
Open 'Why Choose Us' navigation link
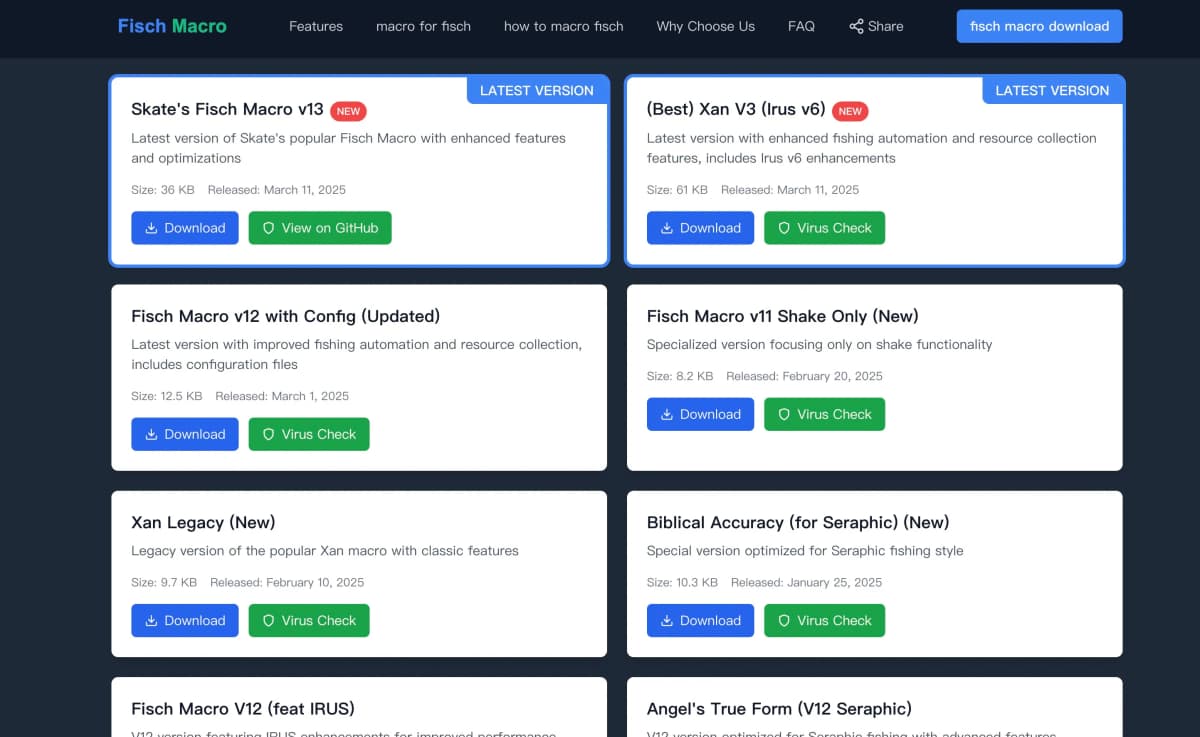(705, 26)
